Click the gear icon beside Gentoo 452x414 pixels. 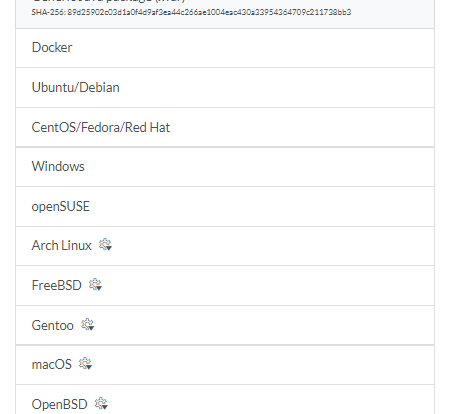pos(88,324)
